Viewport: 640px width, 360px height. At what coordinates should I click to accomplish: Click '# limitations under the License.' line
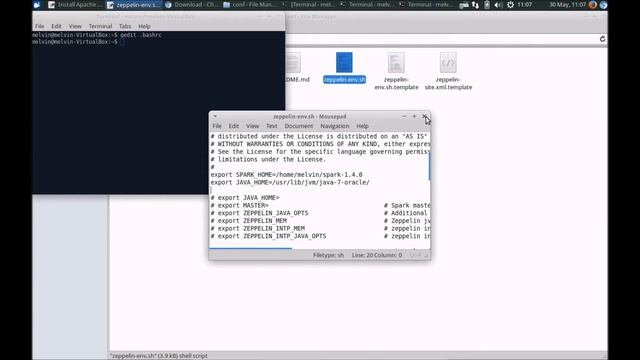pyautogui.click(x=268, y=160)
